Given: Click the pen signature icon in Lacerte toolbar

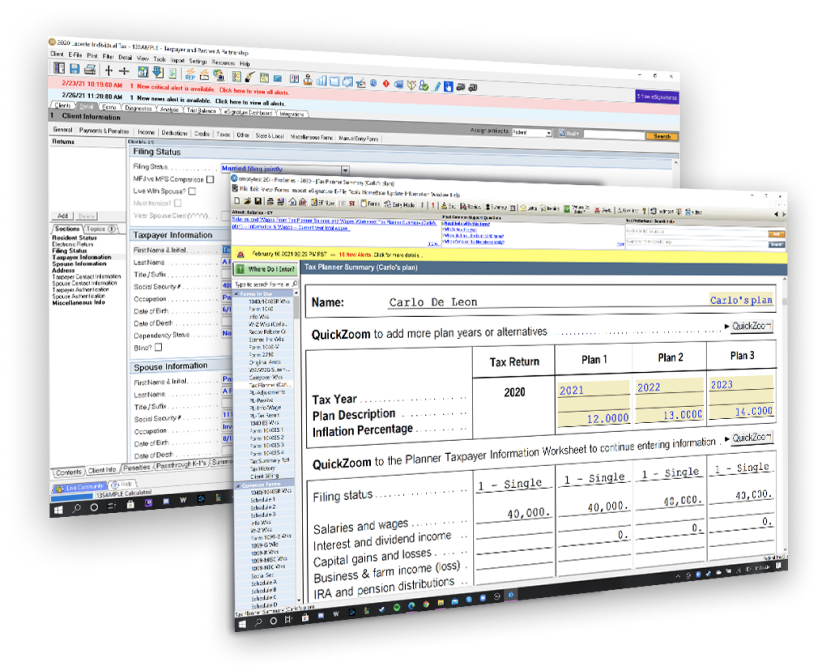Looking at the screenshot, I should pyautogui.click(x=250, y=77).
